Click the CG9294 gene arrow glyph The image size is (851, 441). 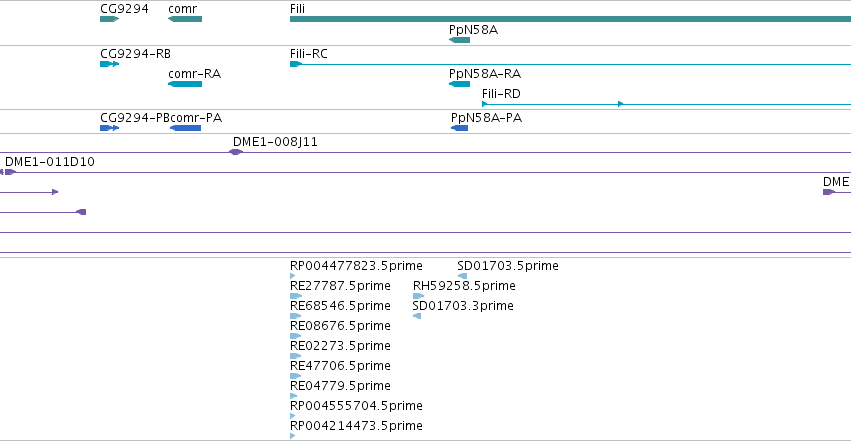[109, 19]
